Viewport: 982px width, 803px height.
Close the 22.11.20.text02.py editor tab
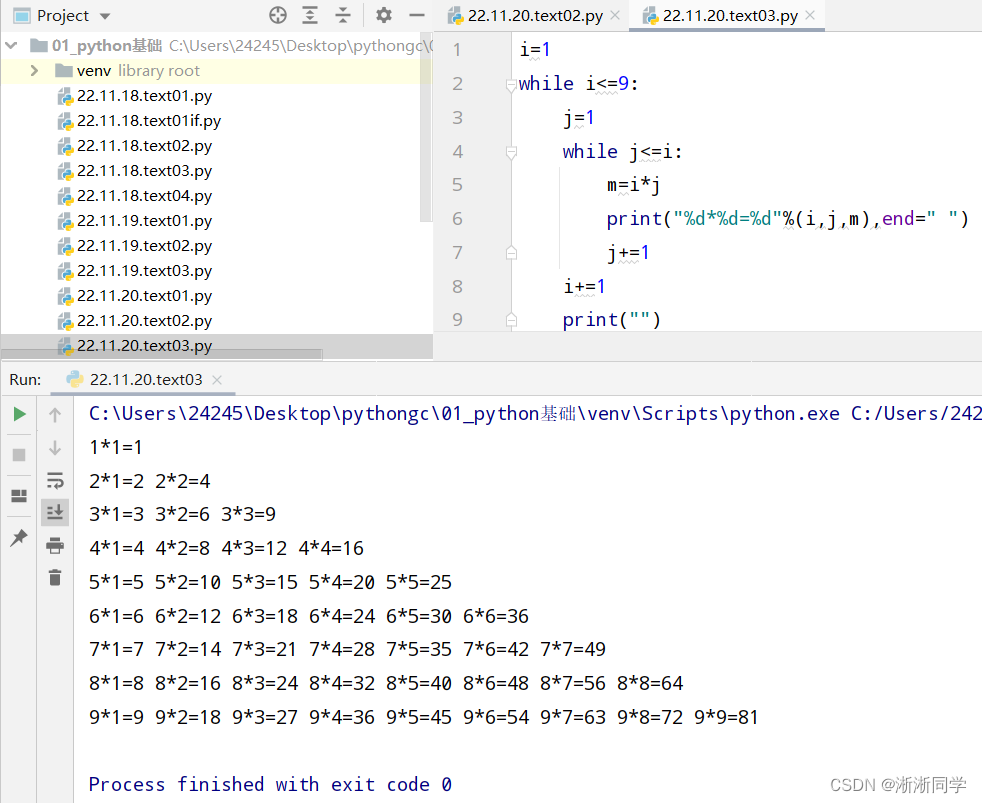click(615, 16)
